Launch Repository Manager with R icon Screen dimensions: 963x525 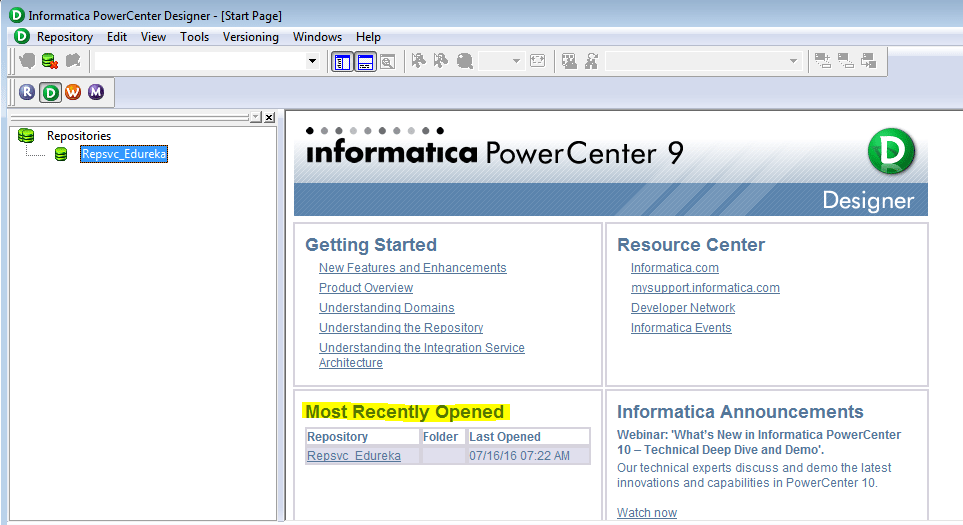coord(27,92)
